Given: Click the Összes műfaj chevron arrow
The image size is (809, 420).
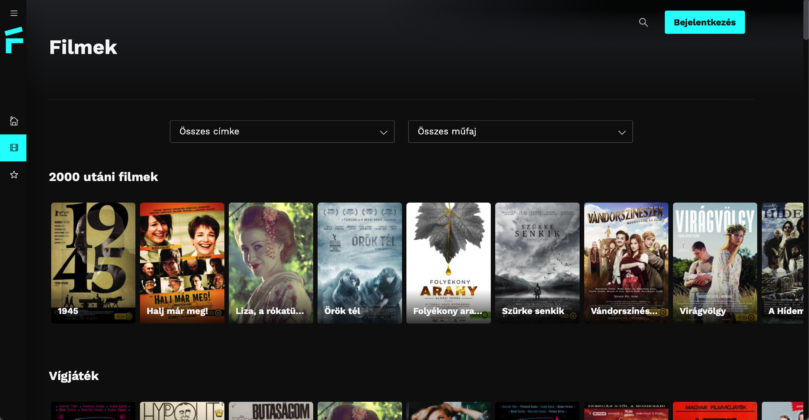Looking at the screenshot, I should [621, 132].
